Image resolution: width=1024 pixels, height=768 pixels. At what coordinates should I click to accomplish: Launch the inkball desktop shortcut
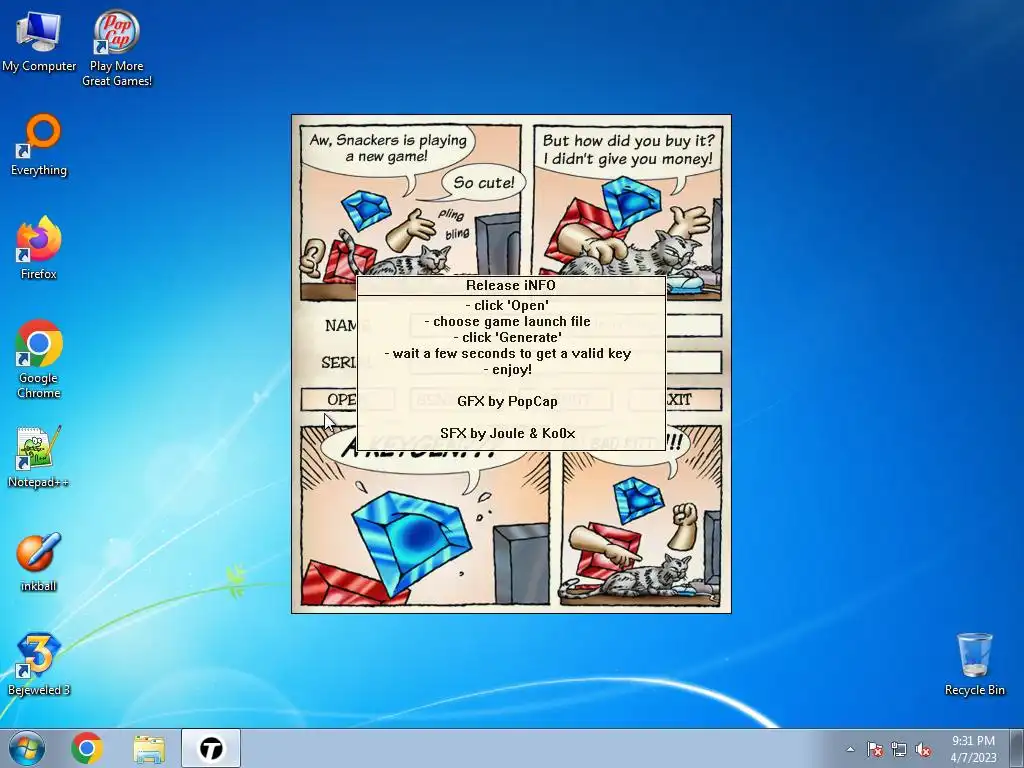(39, 562)
